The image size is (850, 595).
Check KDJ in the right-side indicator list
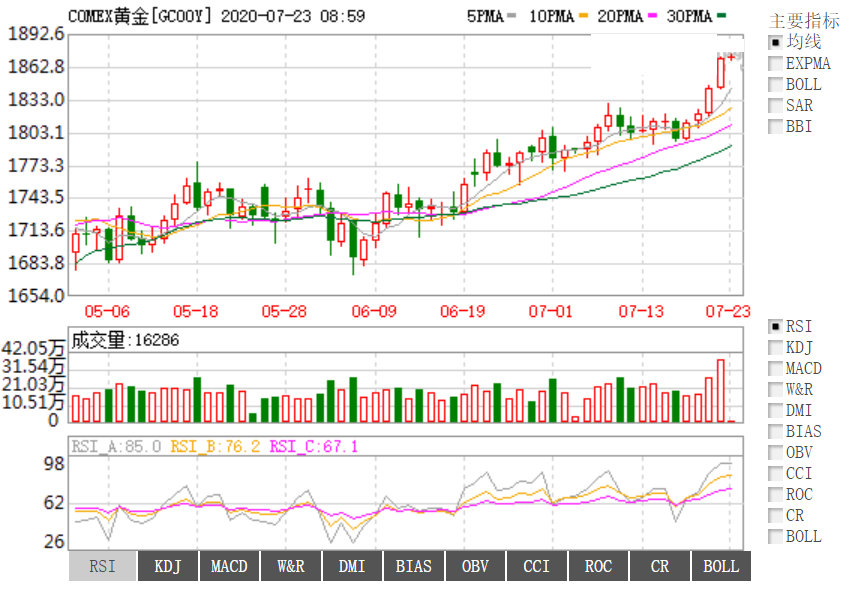pos(775,347)
